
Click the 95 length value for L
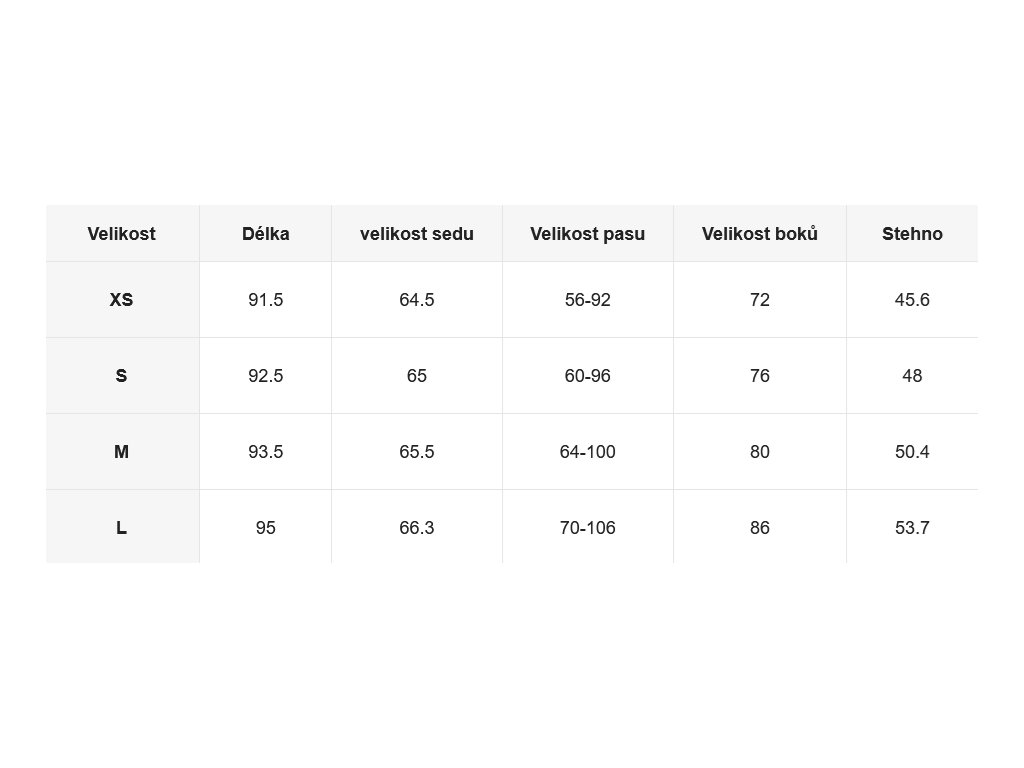coord(266,526)
